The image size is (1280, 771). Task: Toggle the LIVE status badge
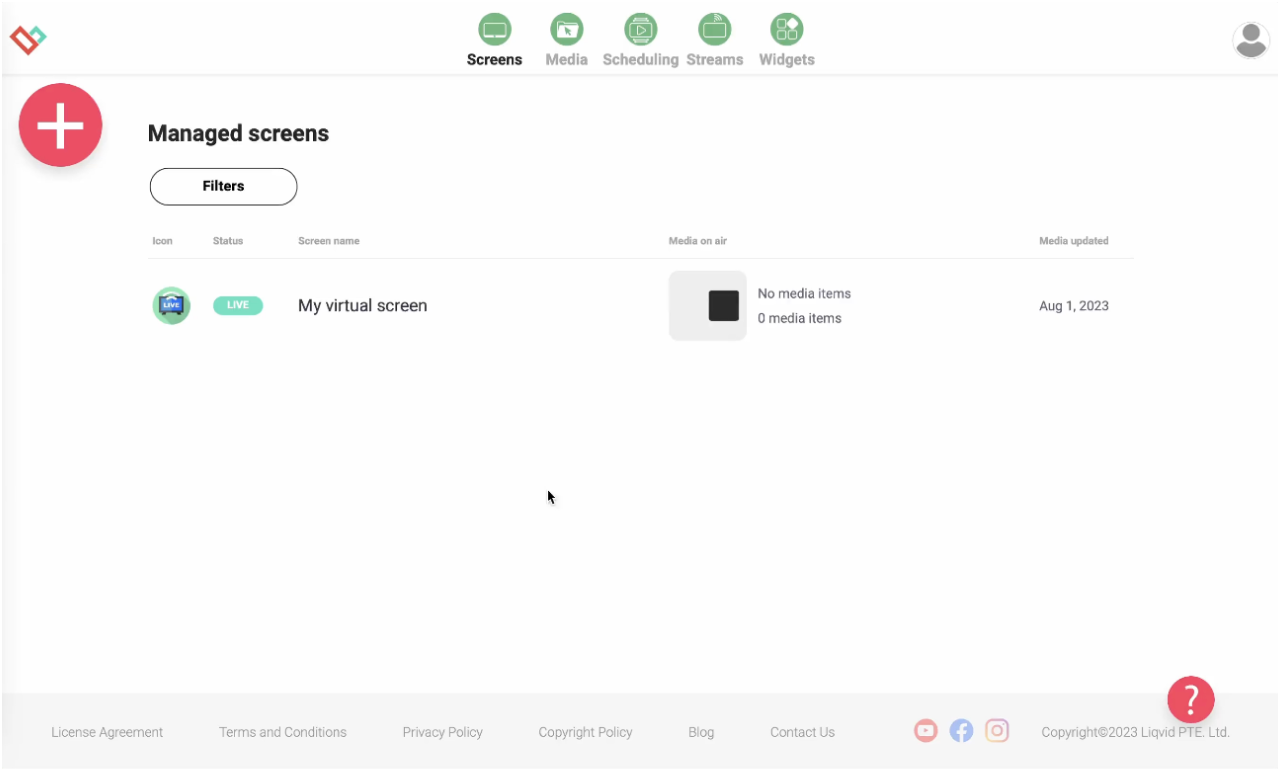pyautogui.click(x=238, y=305)
